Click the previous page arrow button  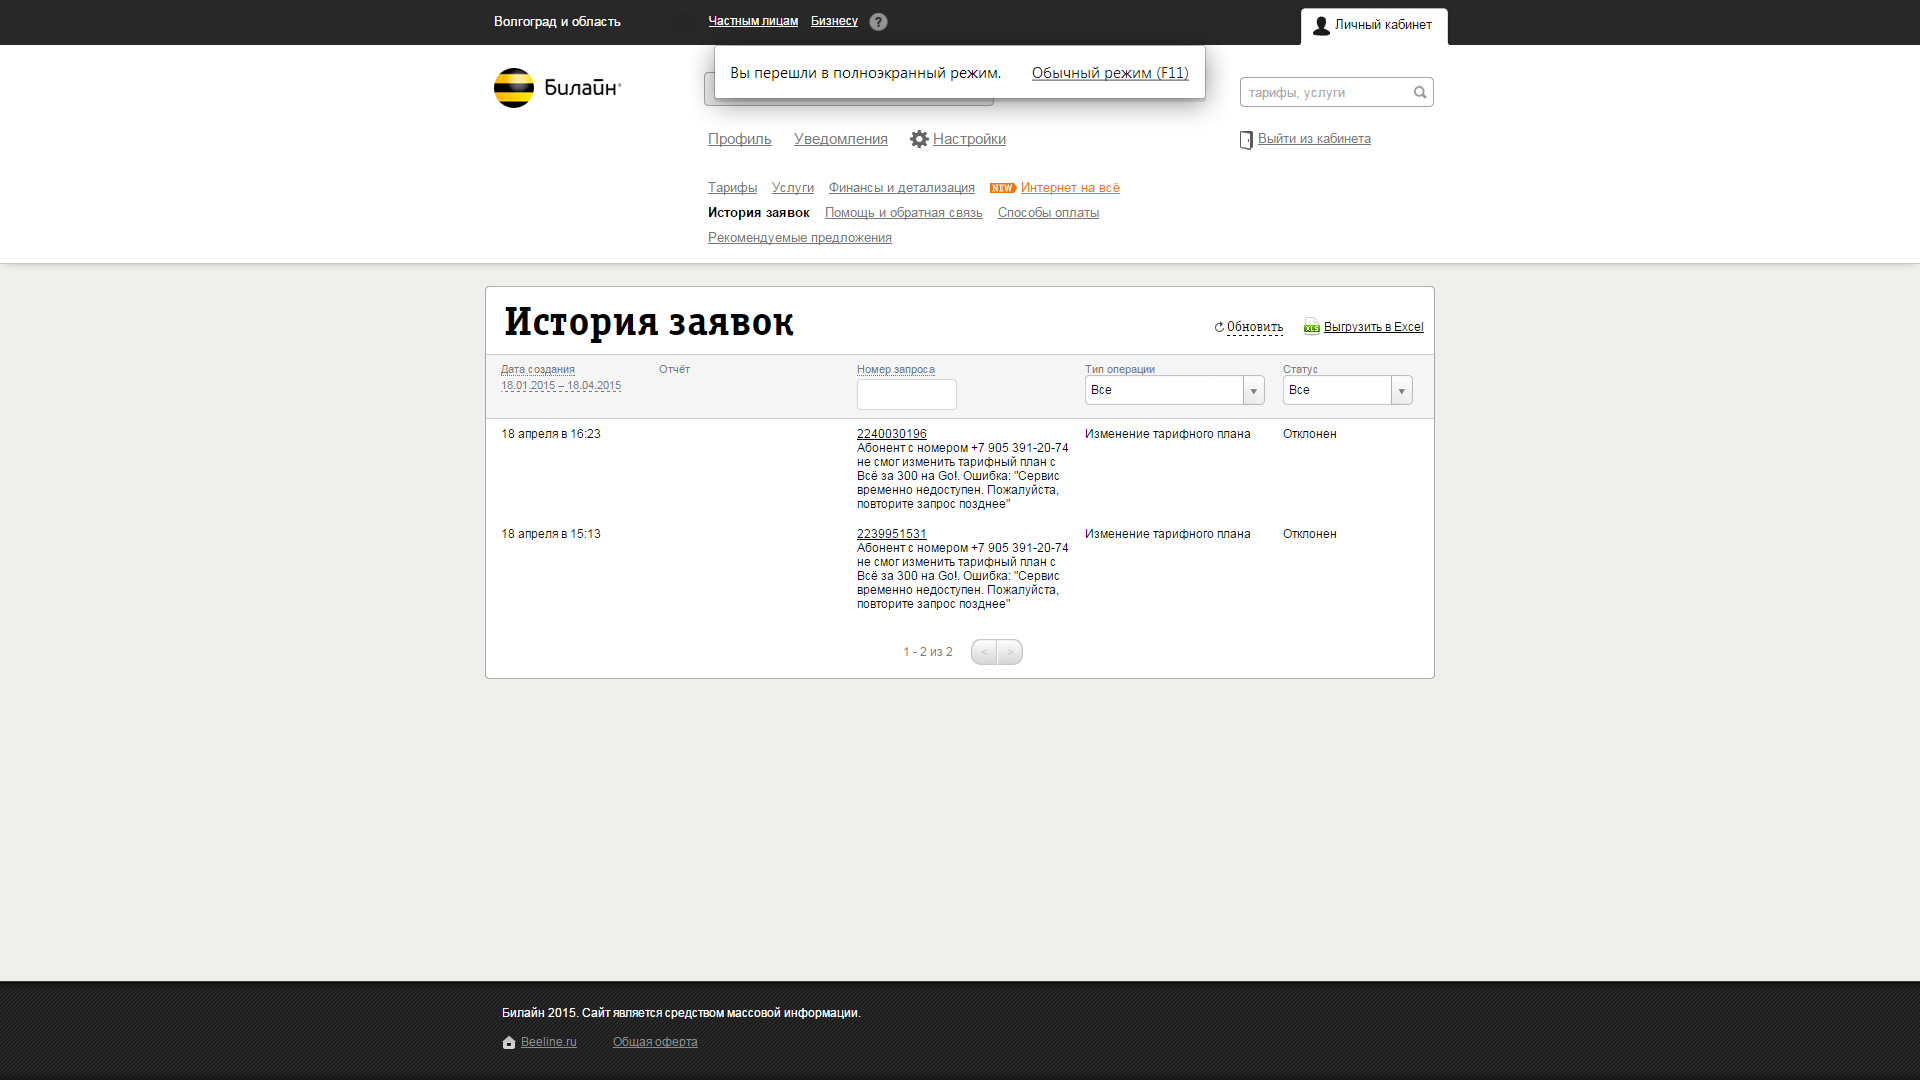(x=984, y=652)
